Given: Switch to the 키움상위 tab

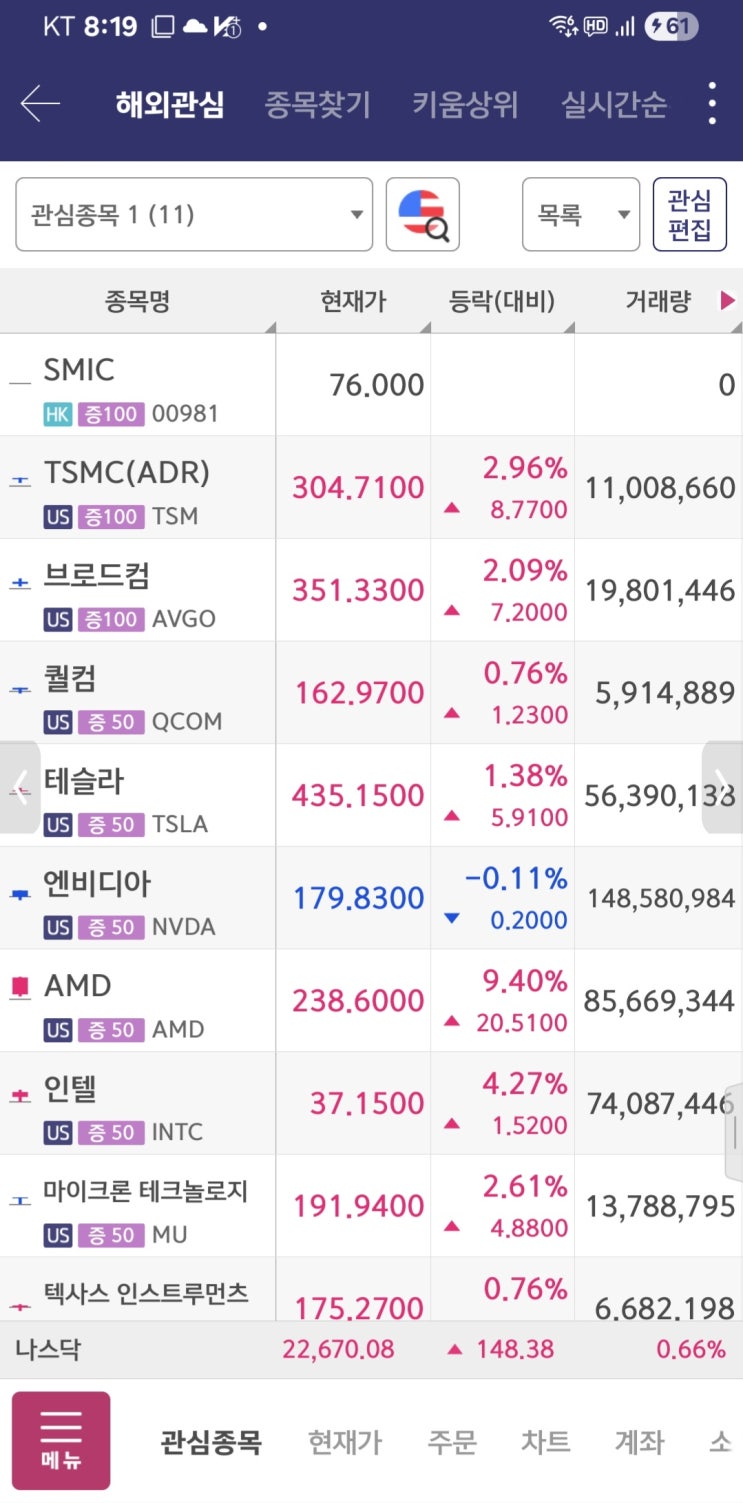Looking at the screenshot, I should tap(465, 104).
